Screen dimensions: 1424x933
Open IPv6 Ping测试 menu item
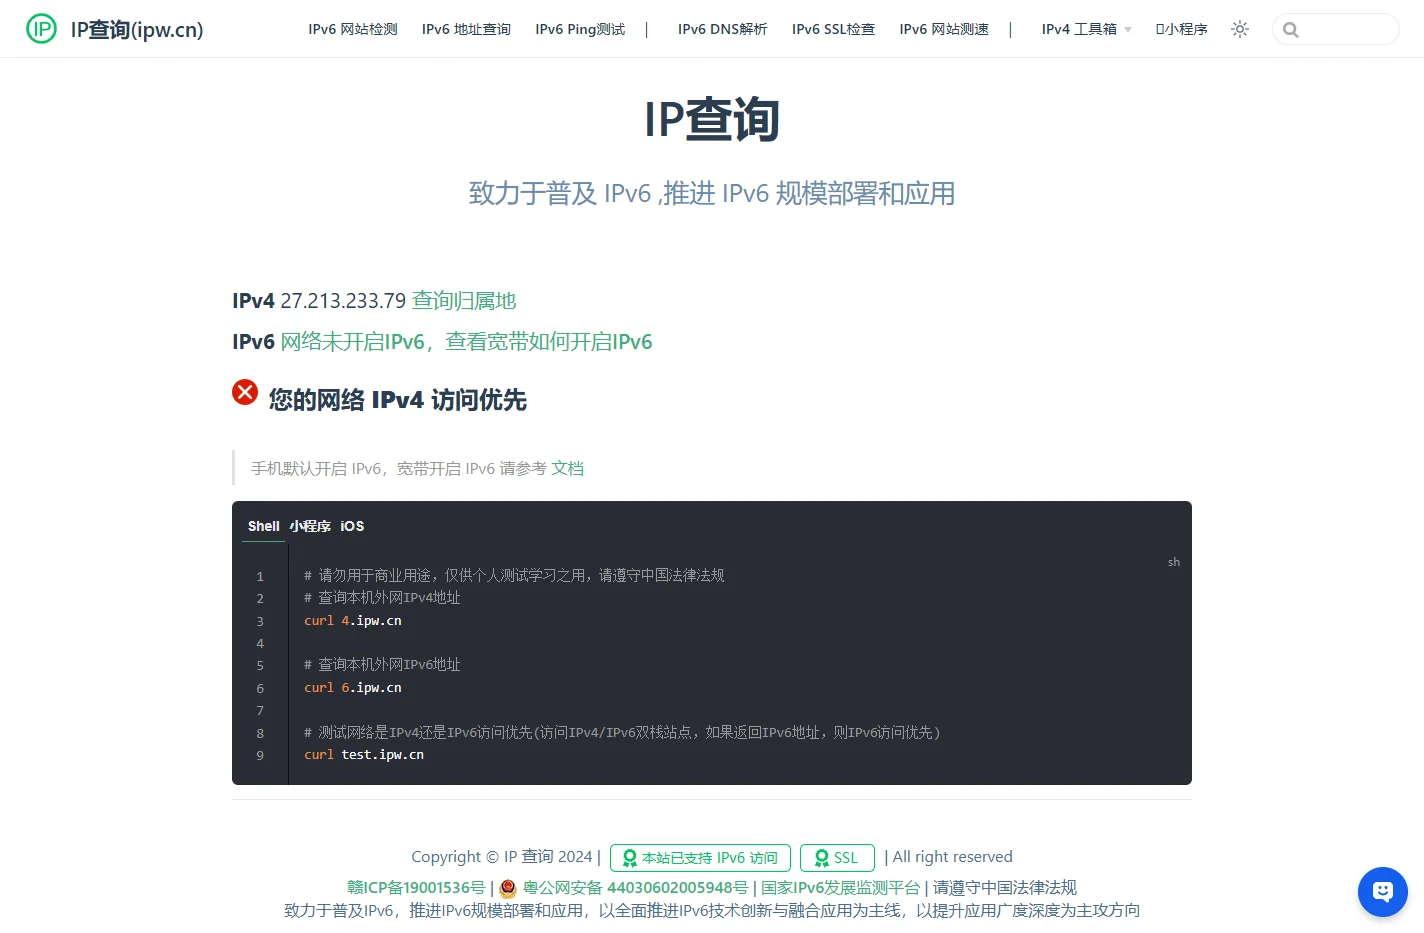point(580,29)
